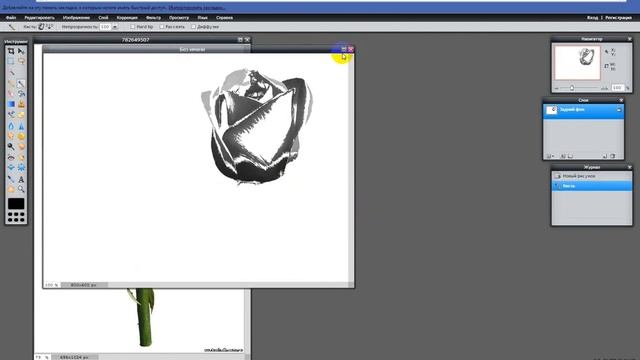This screenshot has height=360, width=640.
Task: Select the Magic Wand tool
Action: [x=11, y=72]
